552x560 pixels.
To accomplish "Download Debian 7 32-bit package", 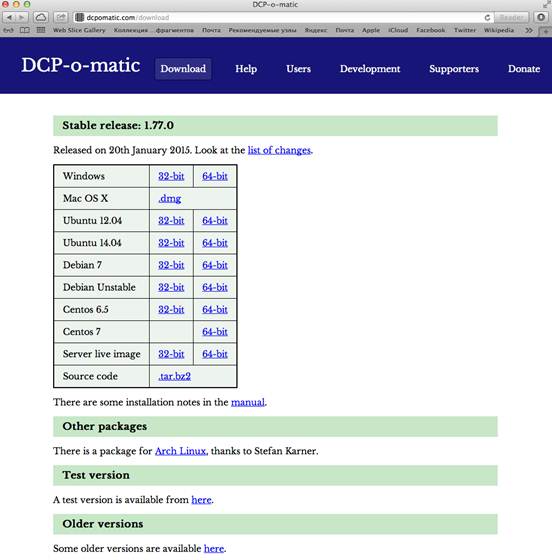I will coord(171,265).
